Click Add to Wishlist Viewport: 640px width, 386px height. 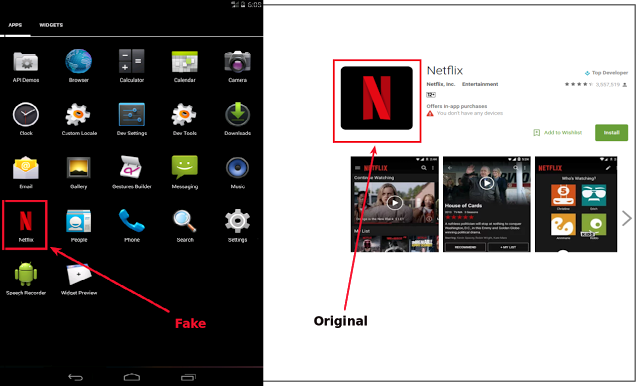click(558, 133)
